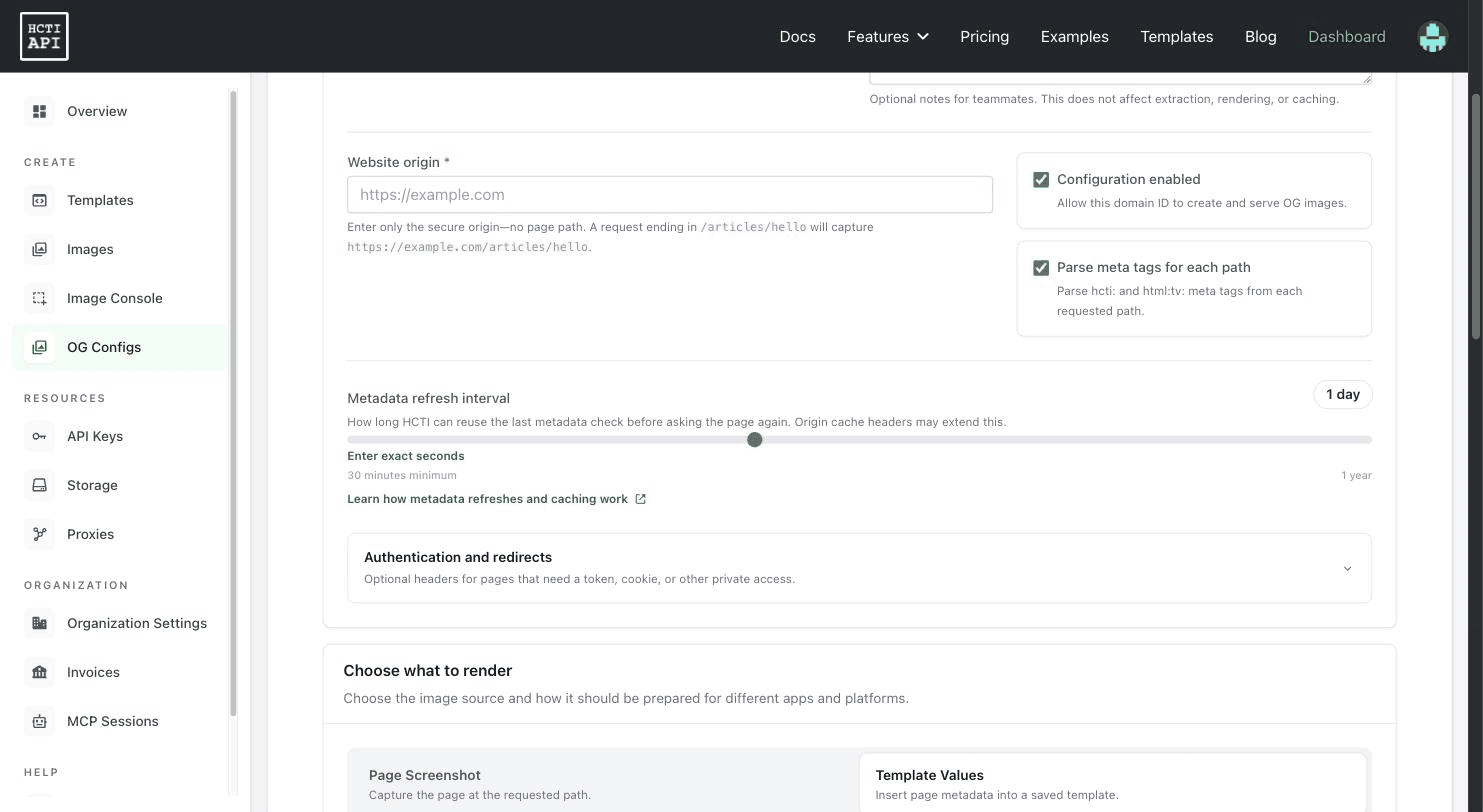Click the Storage drive icon
The image size is (1483, 812).
click(40, 485)
